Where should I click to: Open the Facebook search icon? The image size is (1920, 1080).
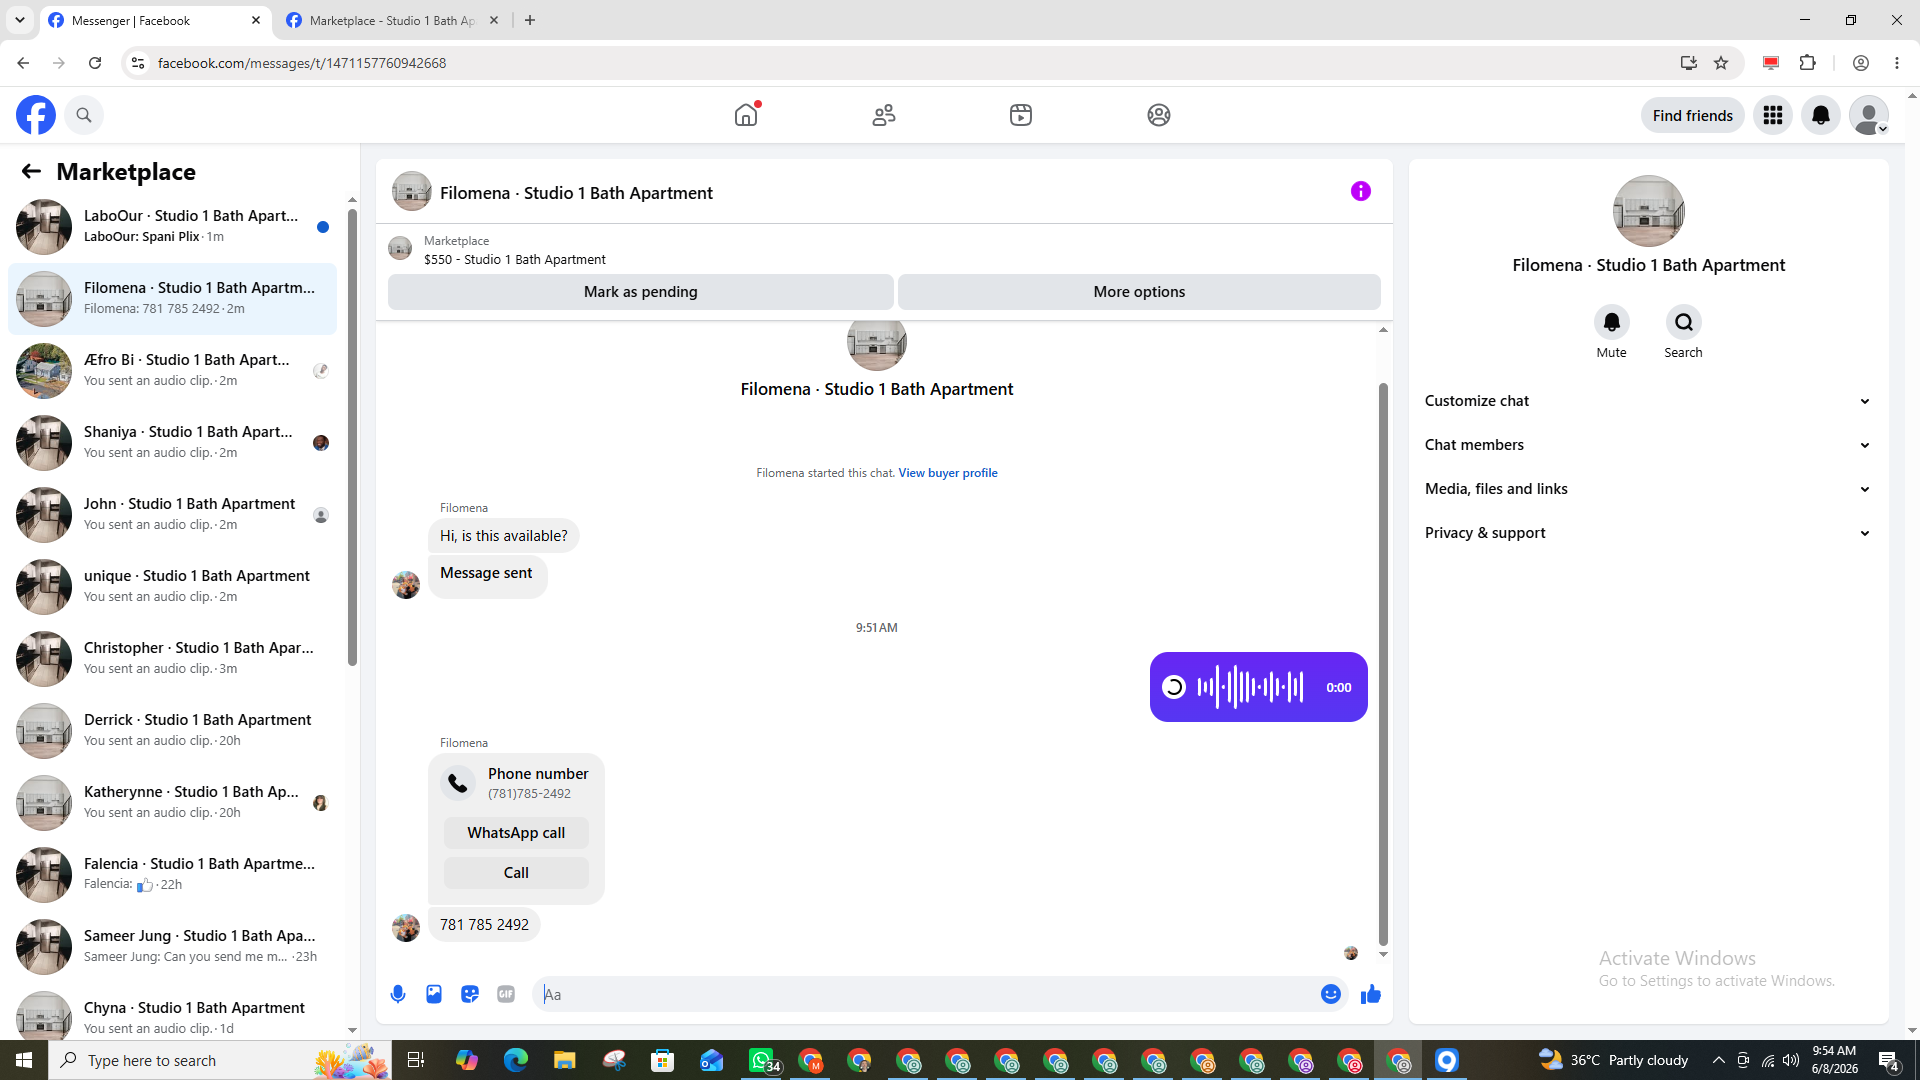(x=84, y=115)
